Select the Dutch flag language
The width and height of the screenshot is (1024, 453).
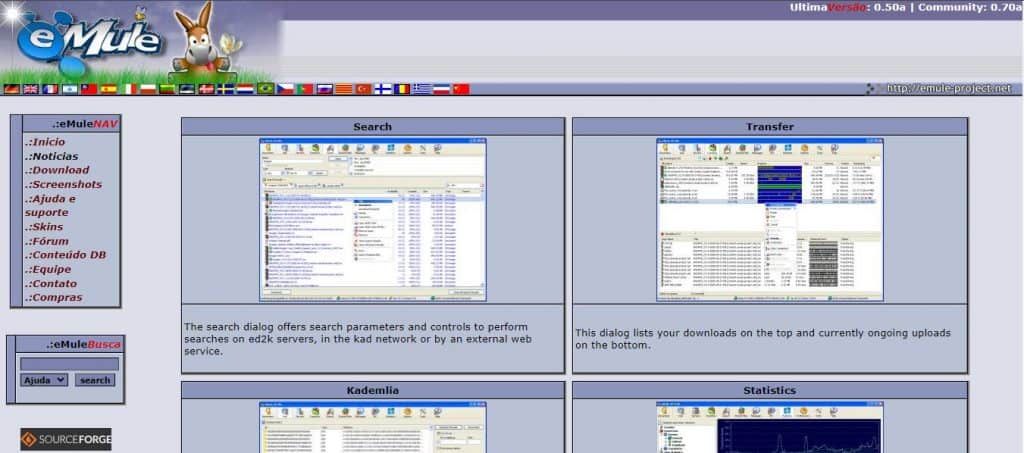click(x=245, y=89)
